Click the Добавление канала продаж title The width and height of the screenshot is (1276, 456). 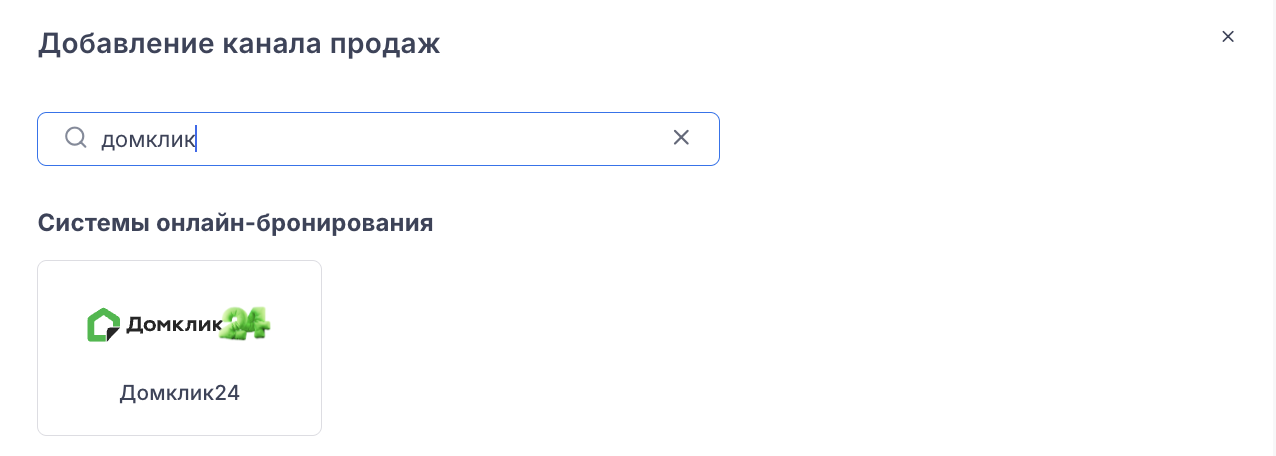[238, 44]
